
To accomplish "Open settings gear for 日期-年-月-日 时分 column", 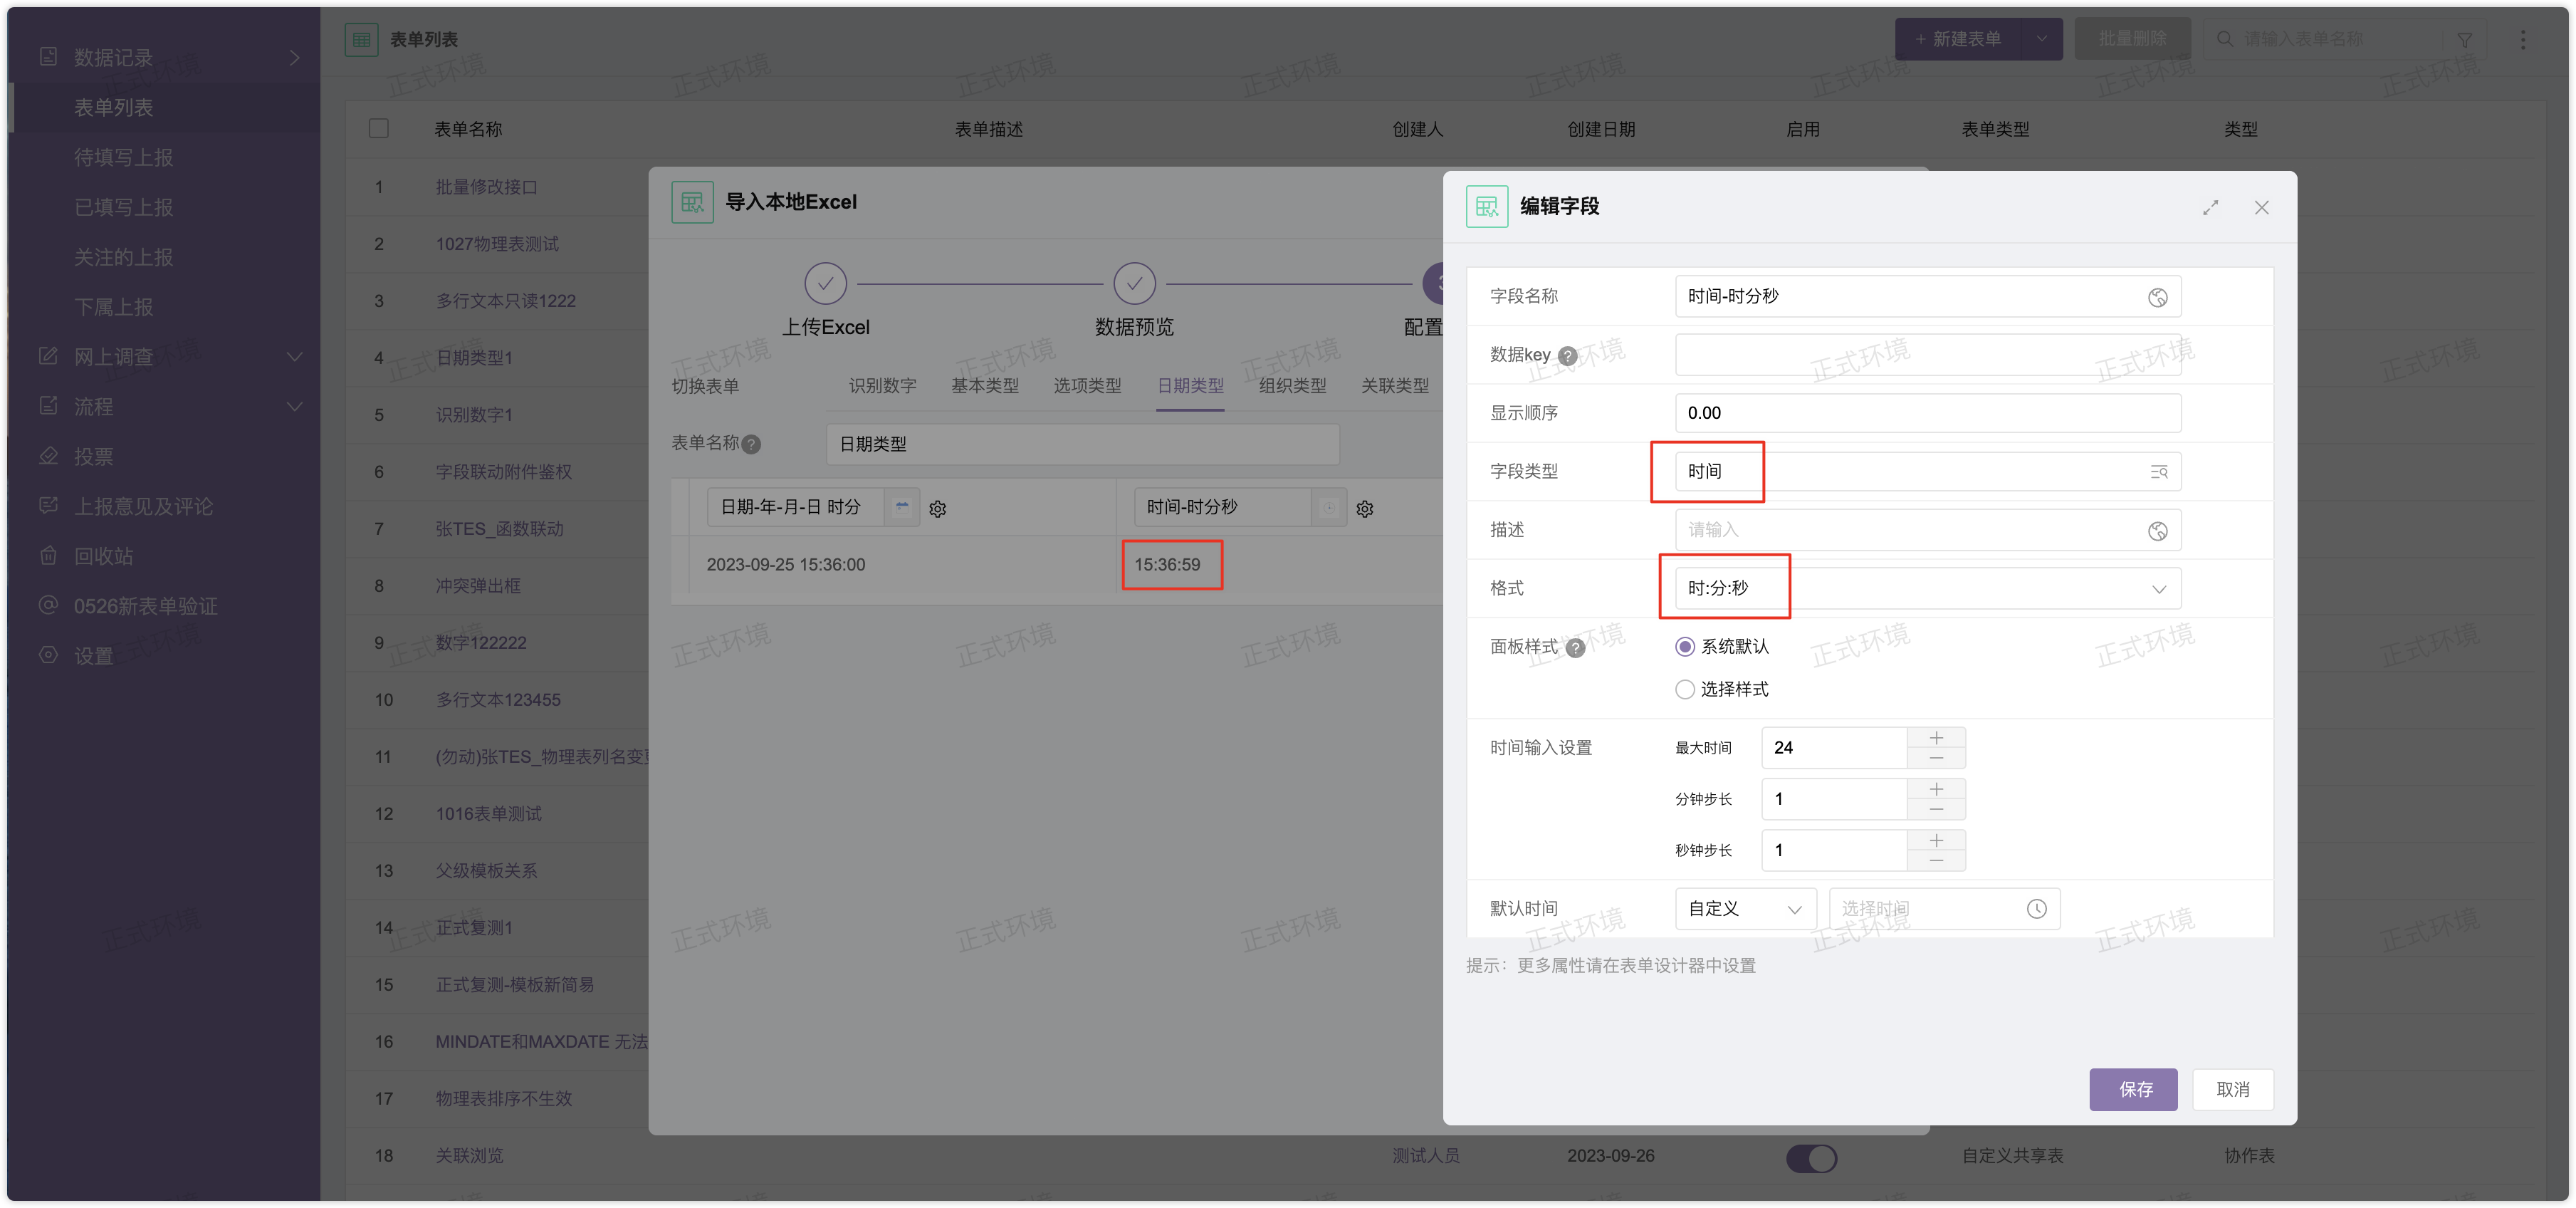I will (x=937, y=509).
